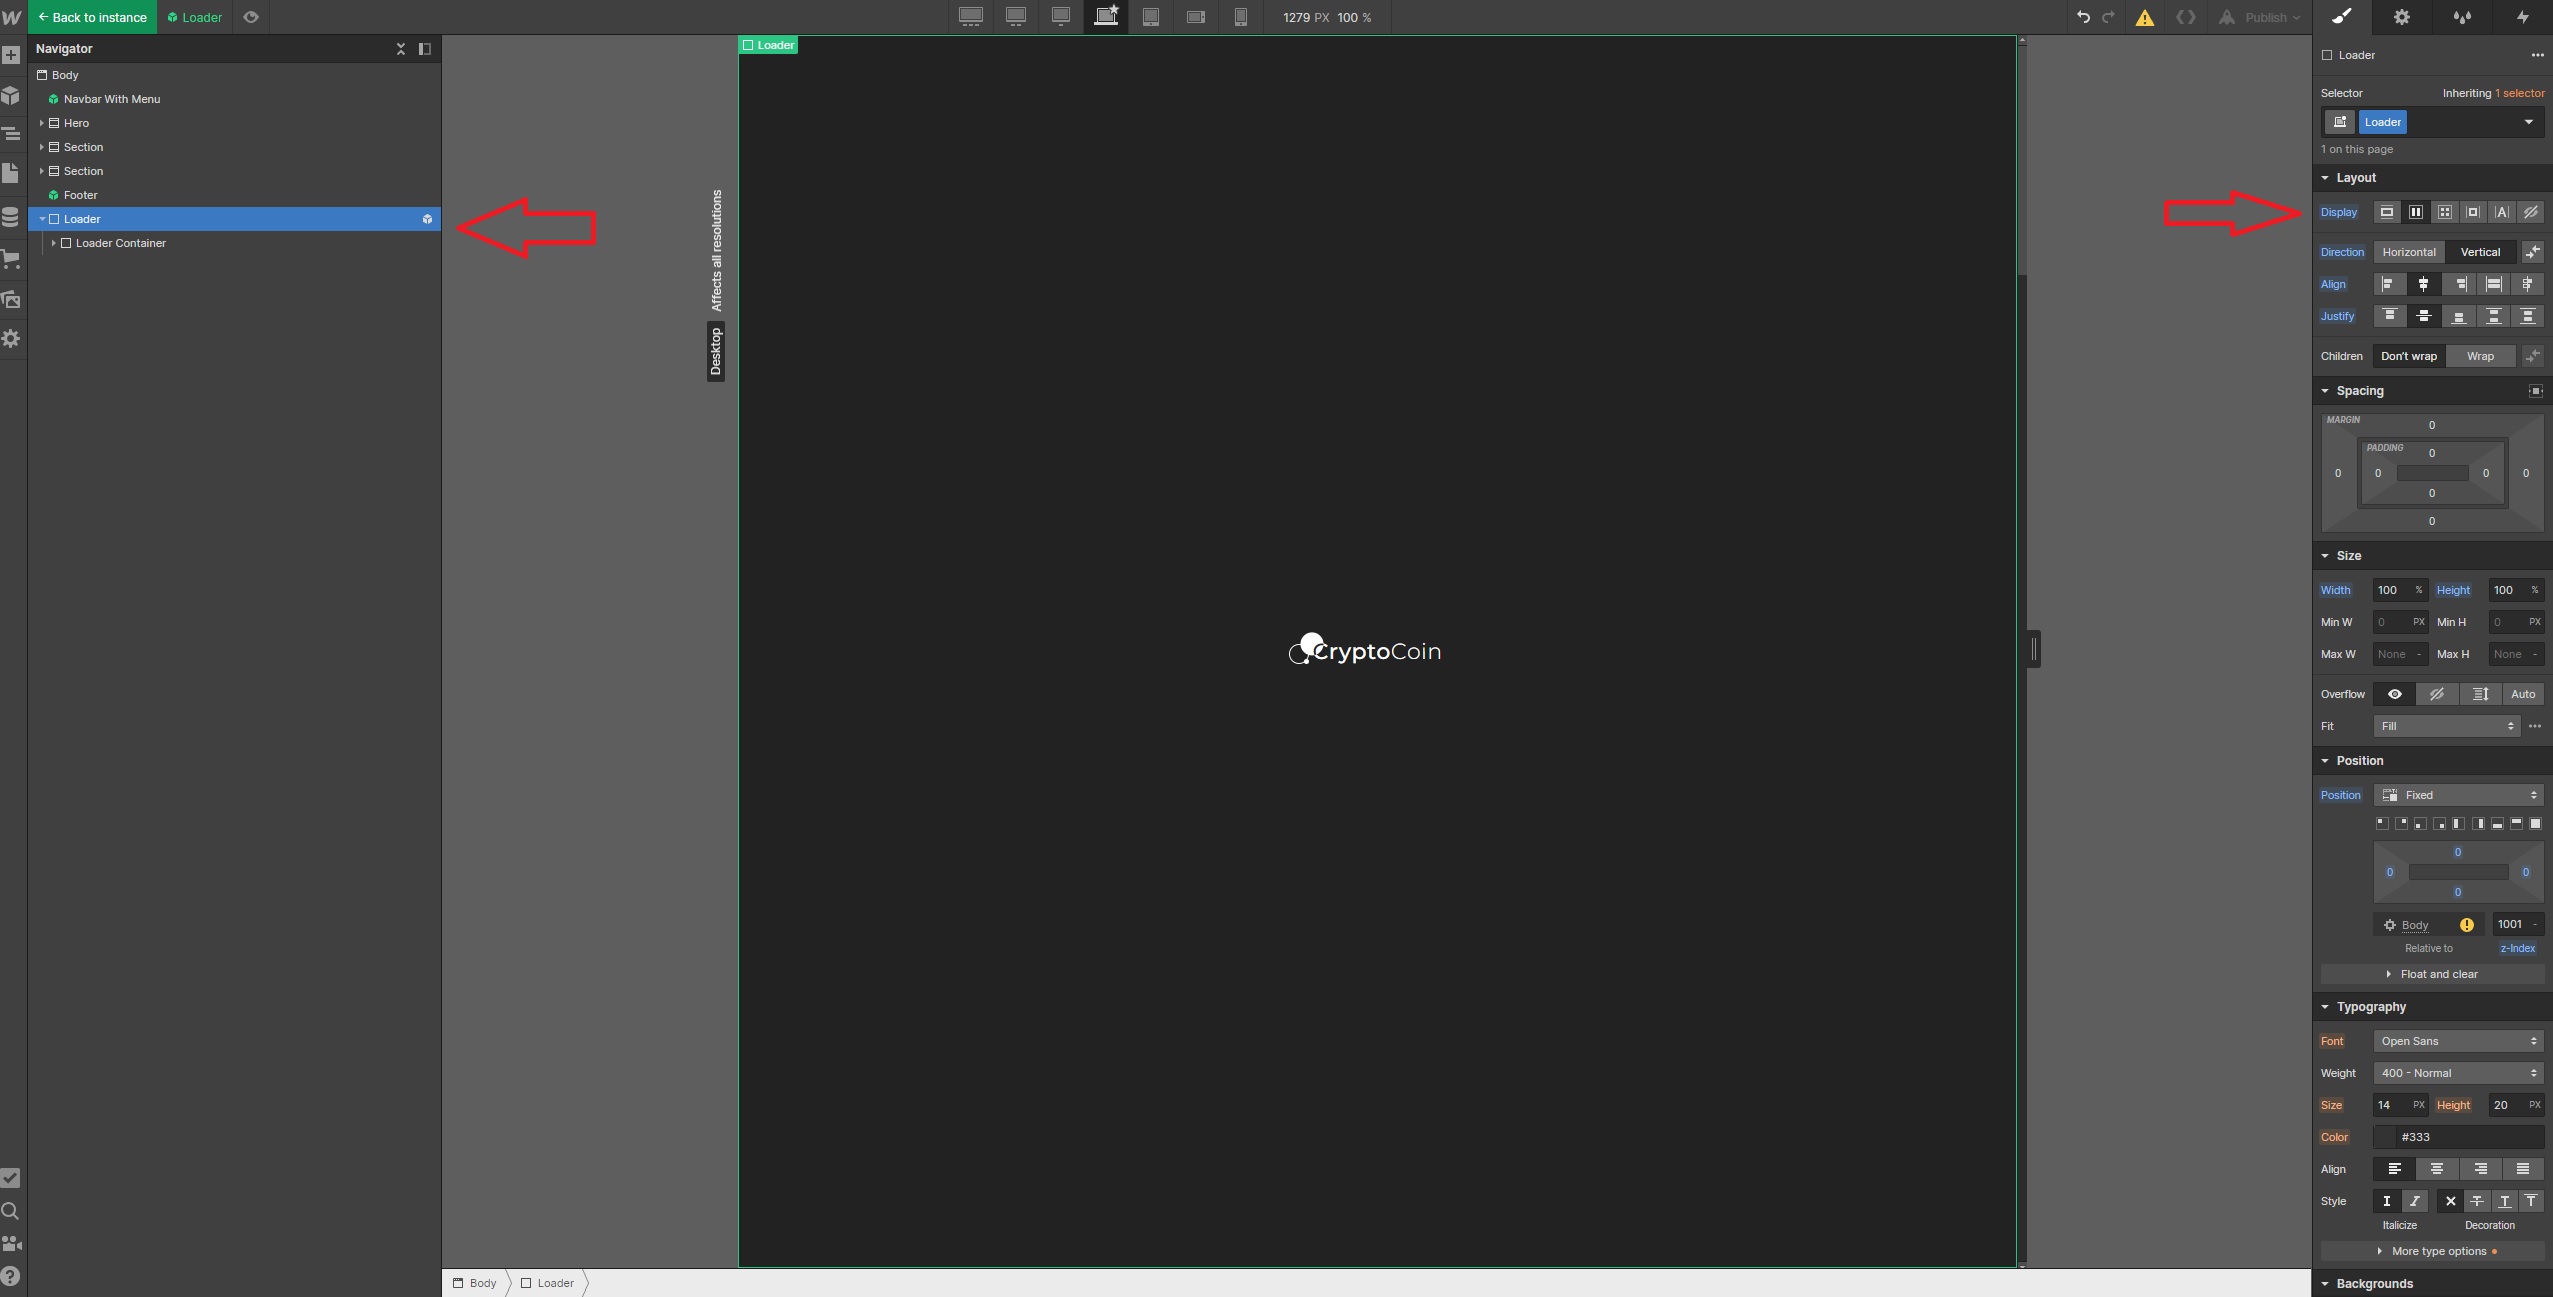Switch to Element Settings gear tab

(x=2402, y=17)
